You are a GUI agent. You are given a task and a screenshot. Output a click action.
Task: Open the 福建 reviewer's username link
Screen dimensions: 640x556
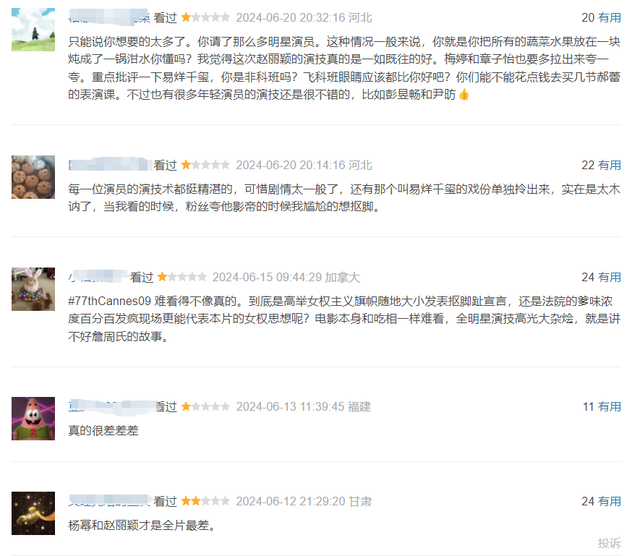(x=111, y=407)
